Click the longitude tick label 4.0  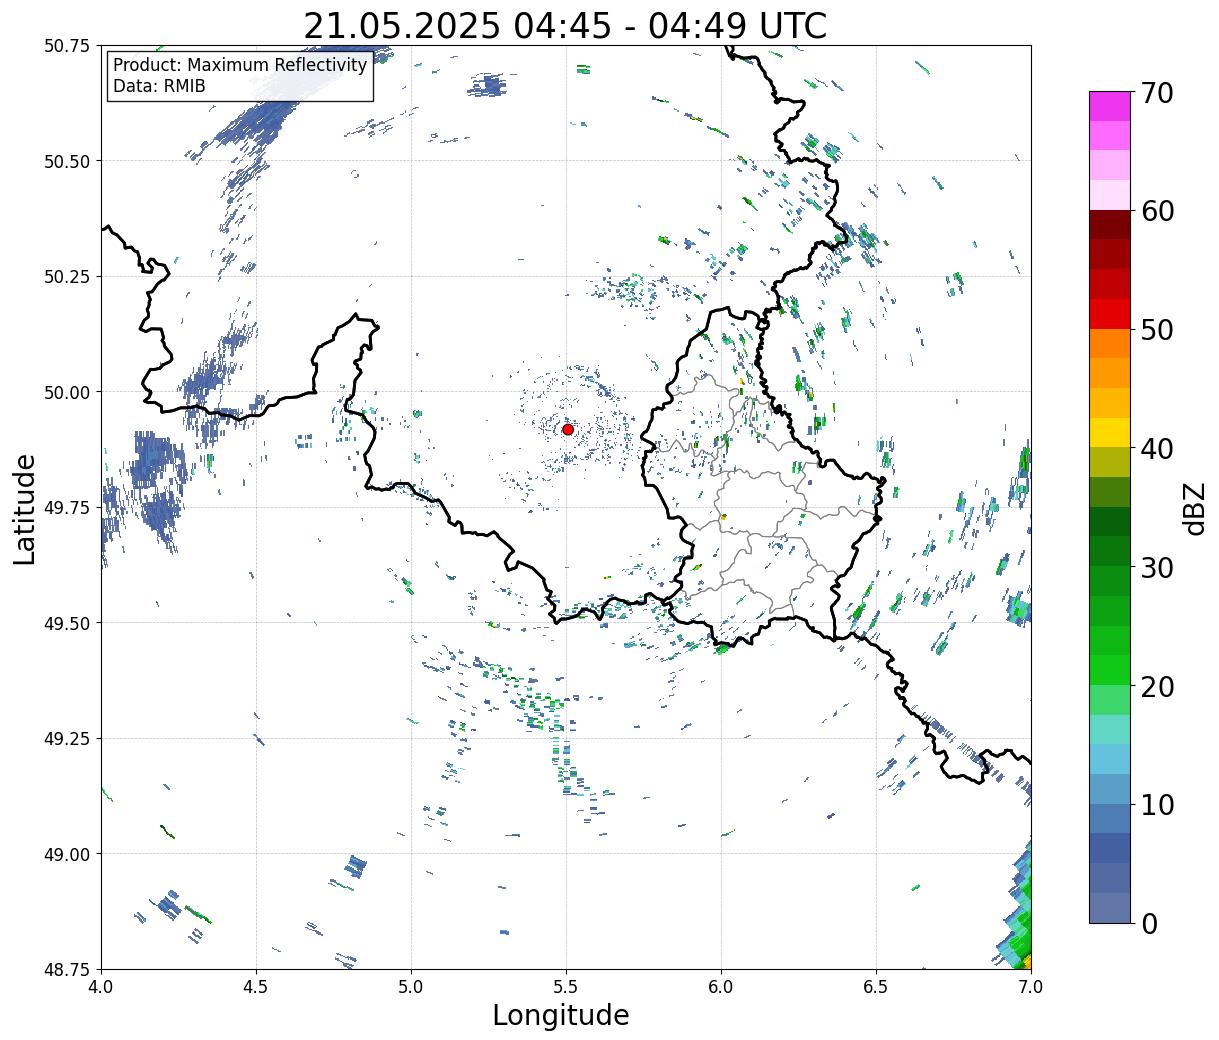101,986
